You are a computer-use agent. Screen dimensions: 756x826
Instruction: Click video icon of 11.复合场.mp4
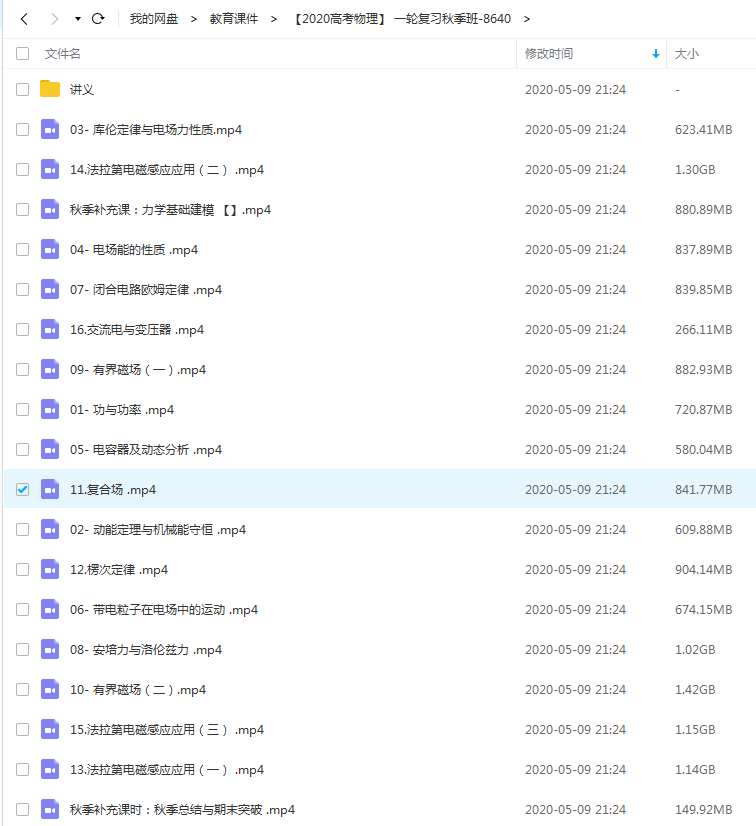coord(50,489)
